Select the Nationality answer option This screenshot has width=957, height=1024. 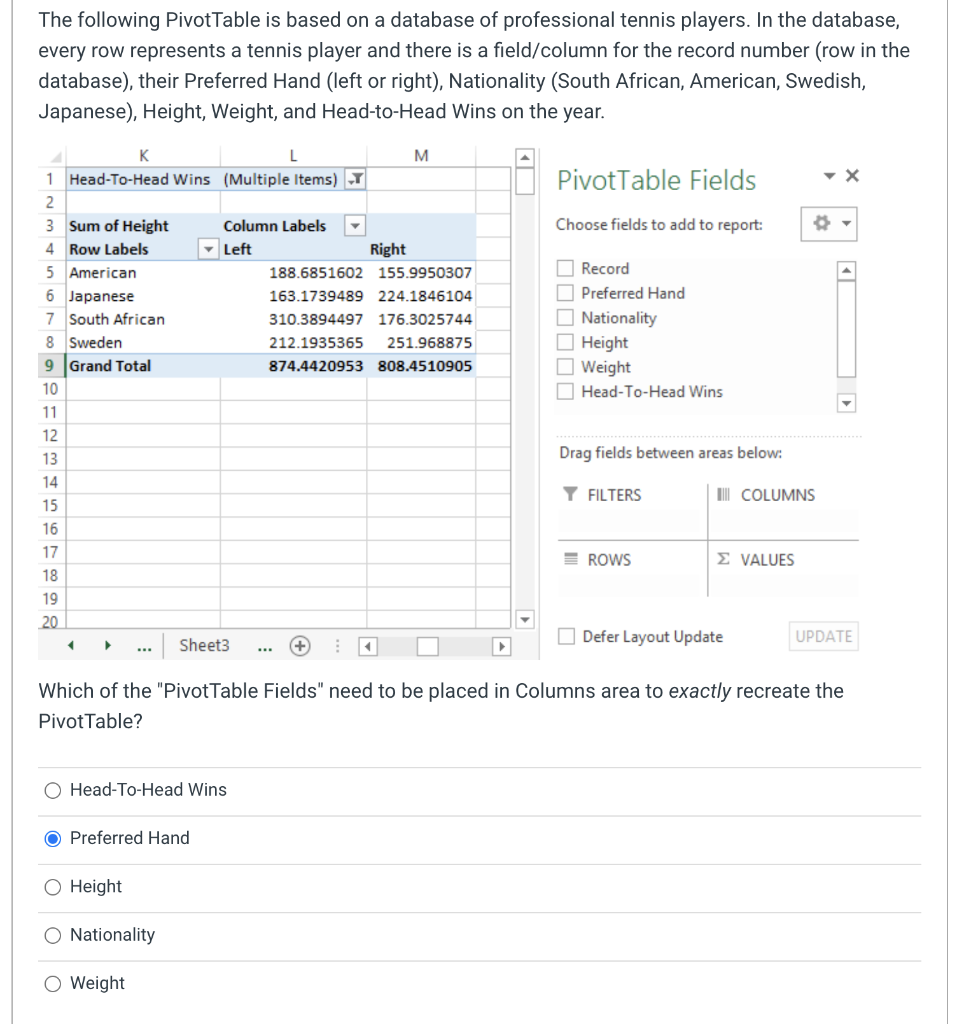[x=52, y=934]
